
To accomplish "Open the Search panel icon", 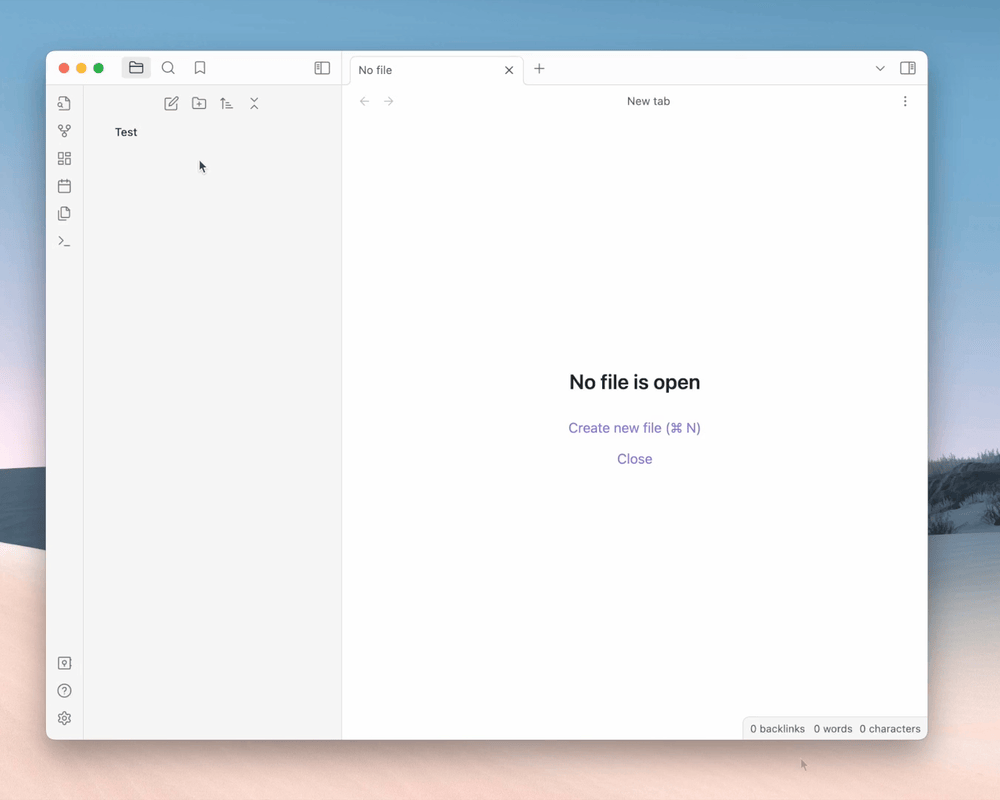I will pos(168,68).
